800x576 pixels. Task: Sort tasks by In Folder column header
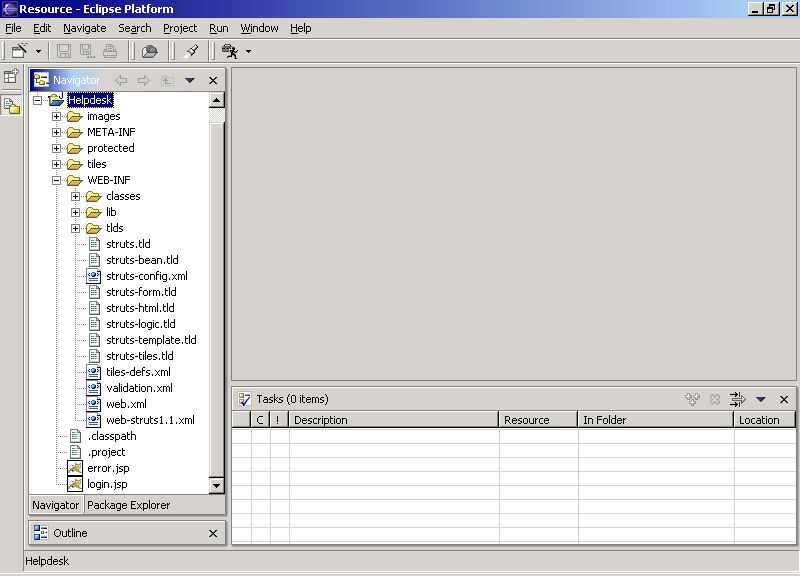point(656,420)
